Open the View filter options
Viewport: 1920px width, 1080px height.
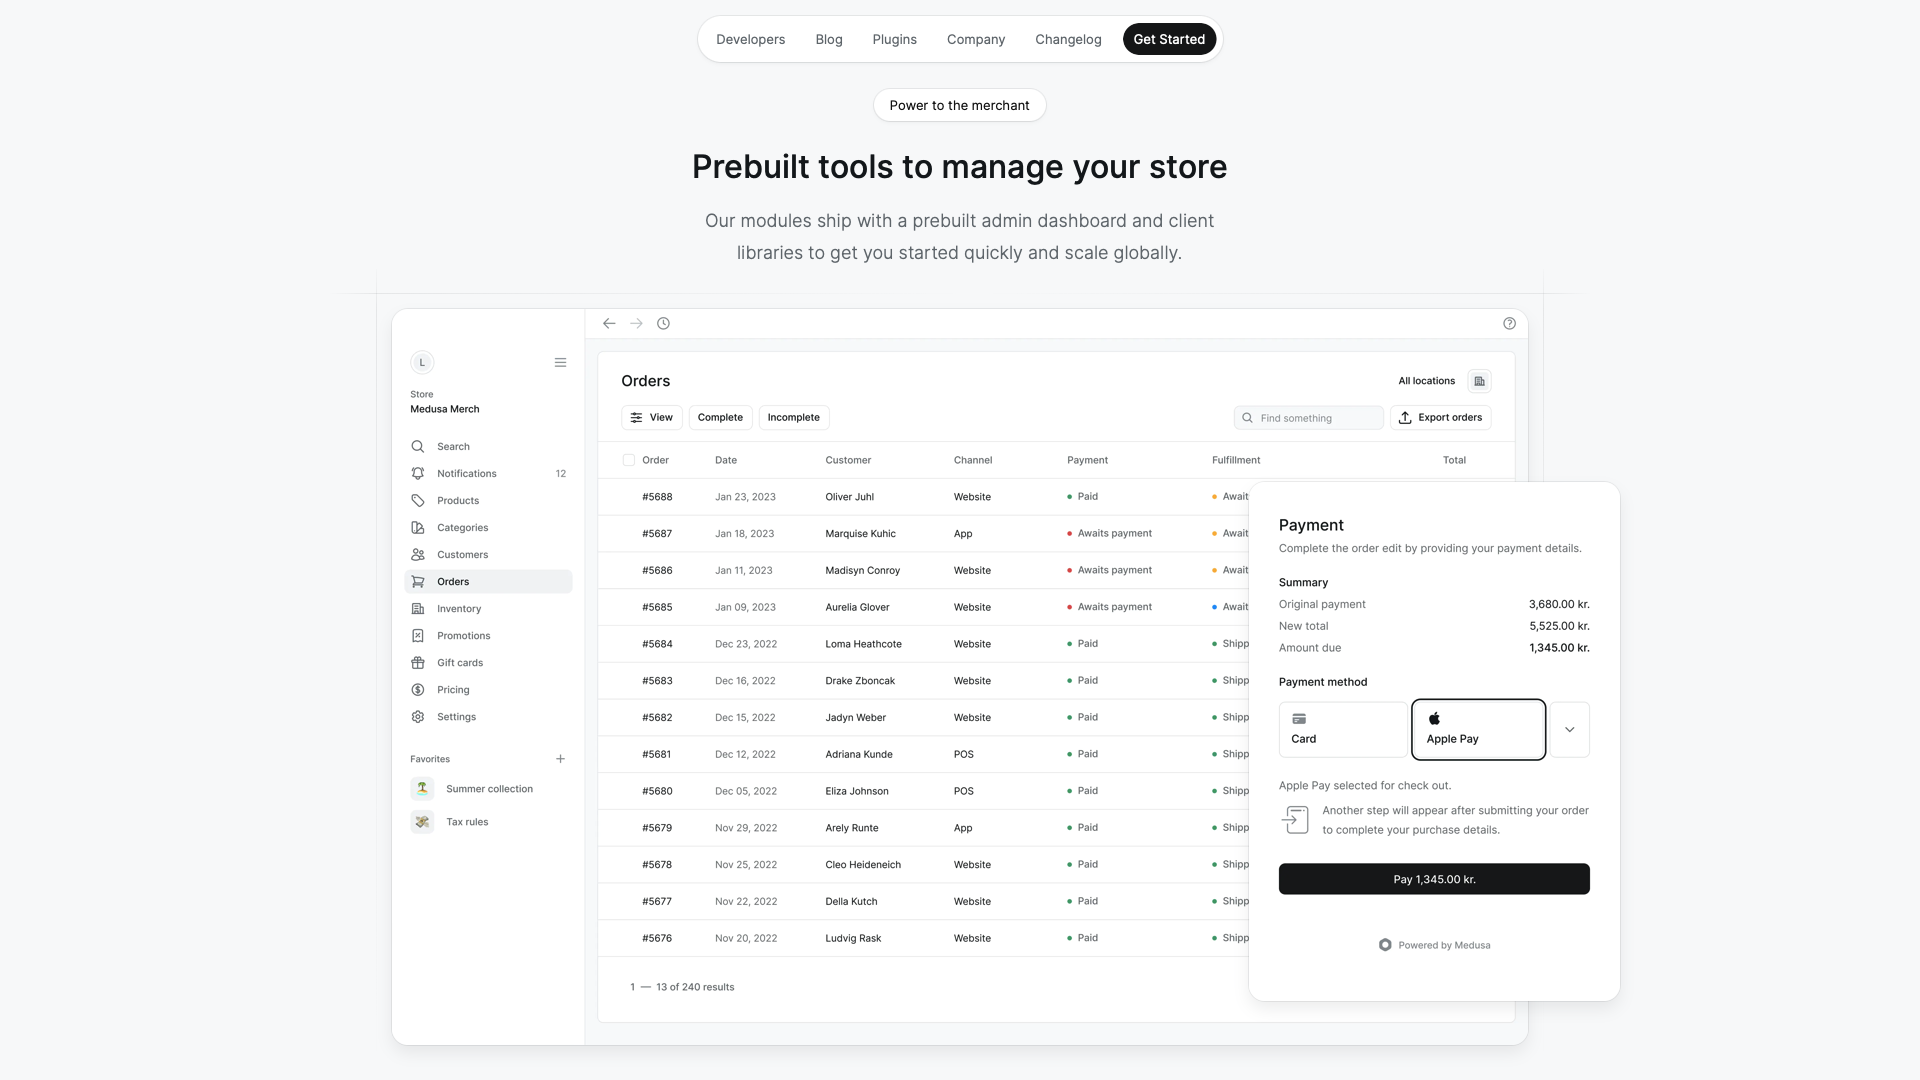click(x=652, y=417)
